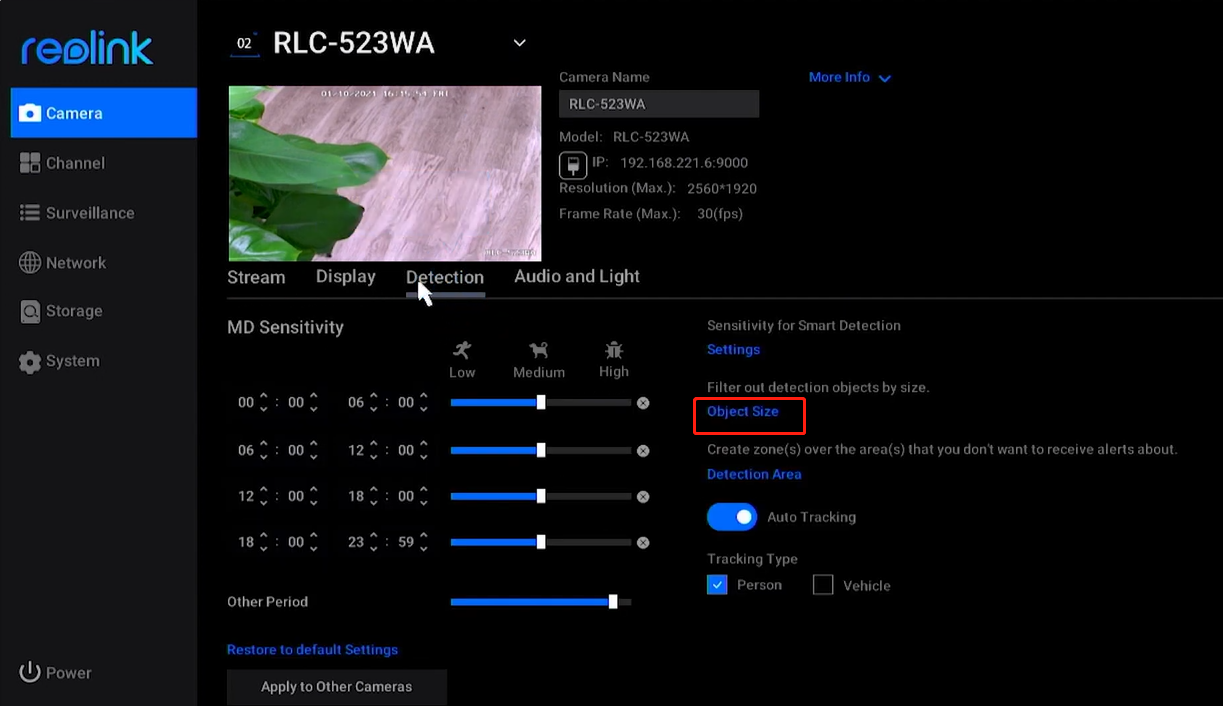Image resolution: width=1223 pixels, height=706 pixels.
Task: Adjust sensitivity slider for 06:00–12:00 period
Action: point(541,450)
